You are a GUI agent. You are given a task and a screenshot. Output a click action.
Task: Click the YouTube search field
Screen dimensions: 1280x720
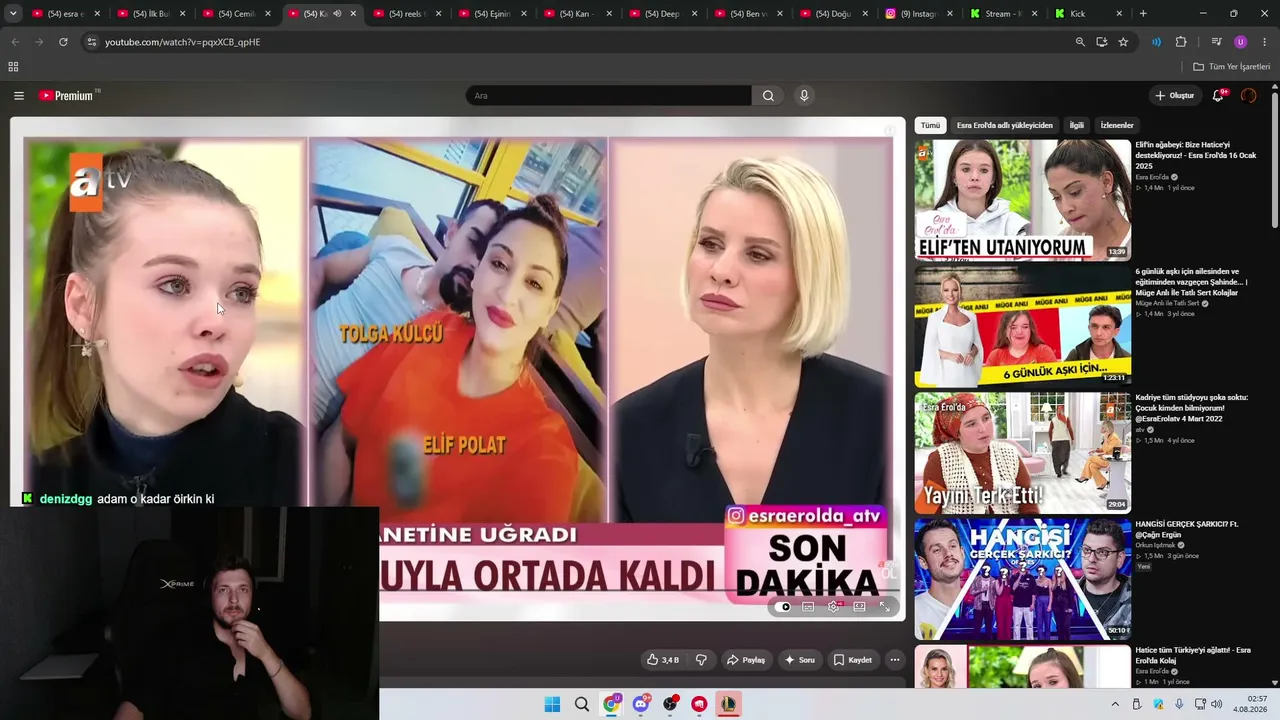pos(608,96)
